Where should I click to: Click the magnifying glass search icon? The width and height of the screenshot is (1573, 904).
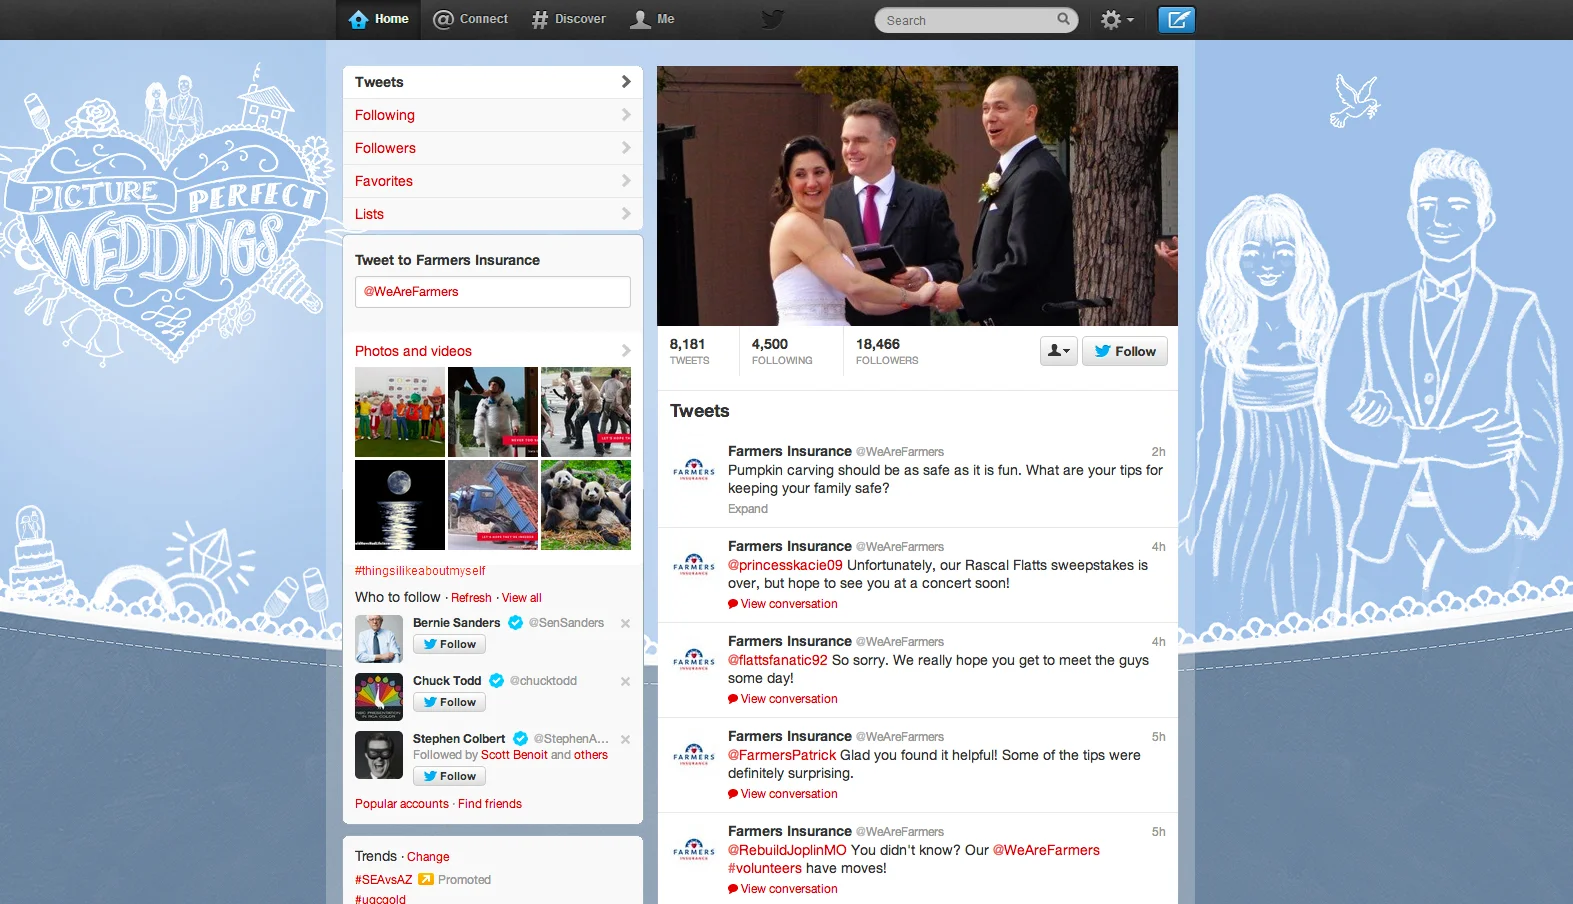point(1063,19)
